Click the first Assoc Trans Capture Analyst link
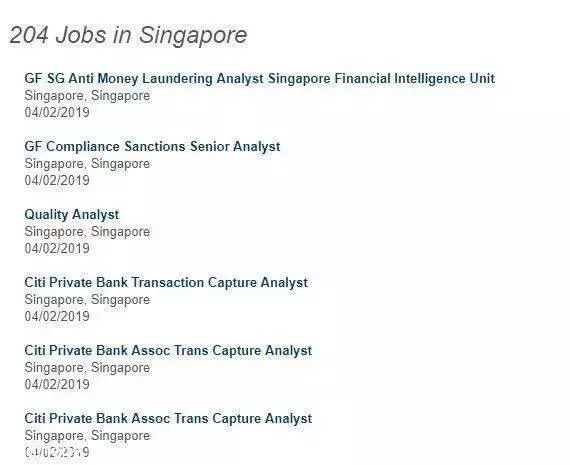This screenshot has width=570, height=465. (x=168, y=351)
